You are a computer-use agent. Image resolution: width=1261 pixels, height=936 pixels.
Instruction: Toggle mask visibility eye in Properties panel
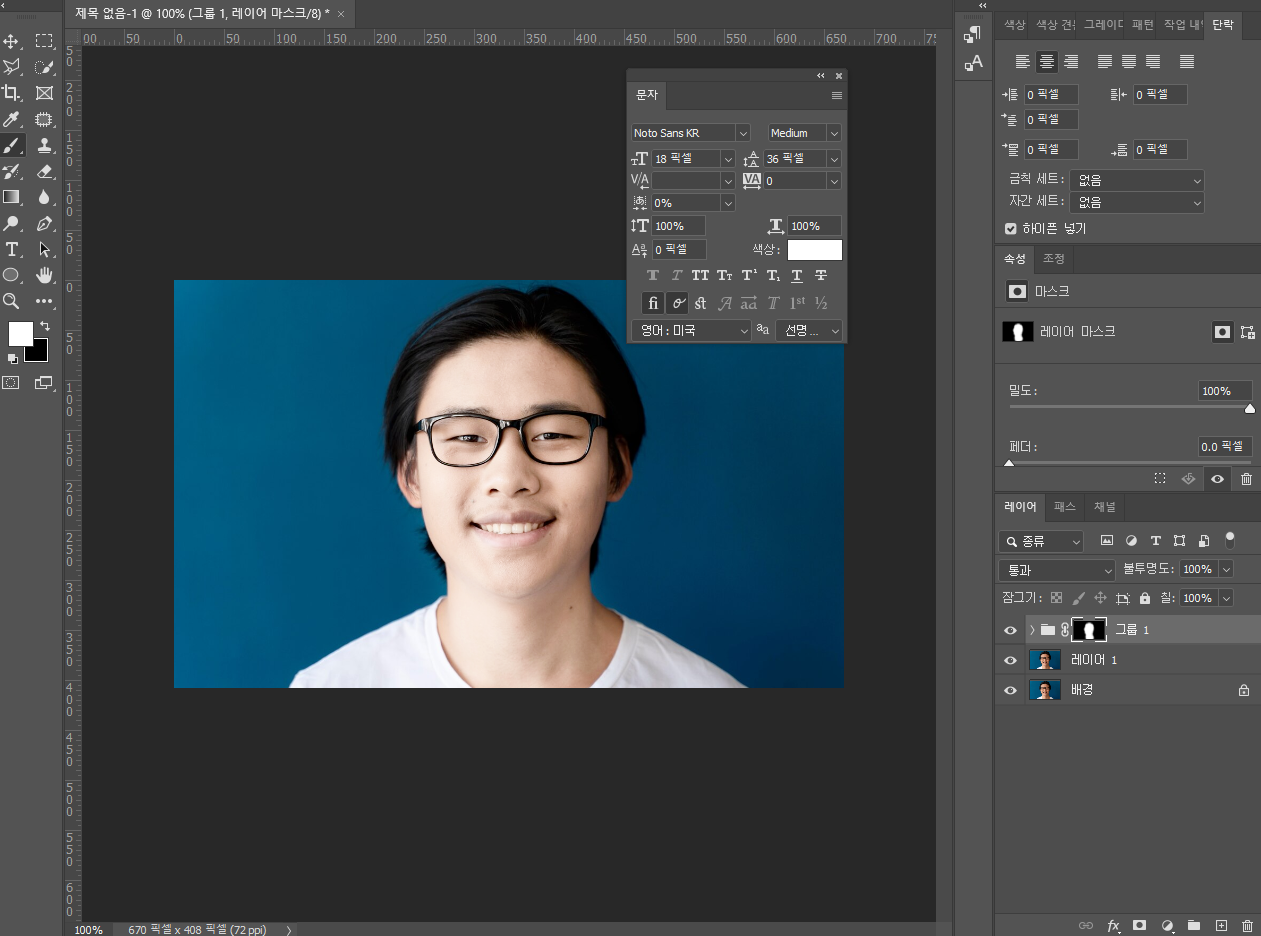click(x=1217, y=479)
